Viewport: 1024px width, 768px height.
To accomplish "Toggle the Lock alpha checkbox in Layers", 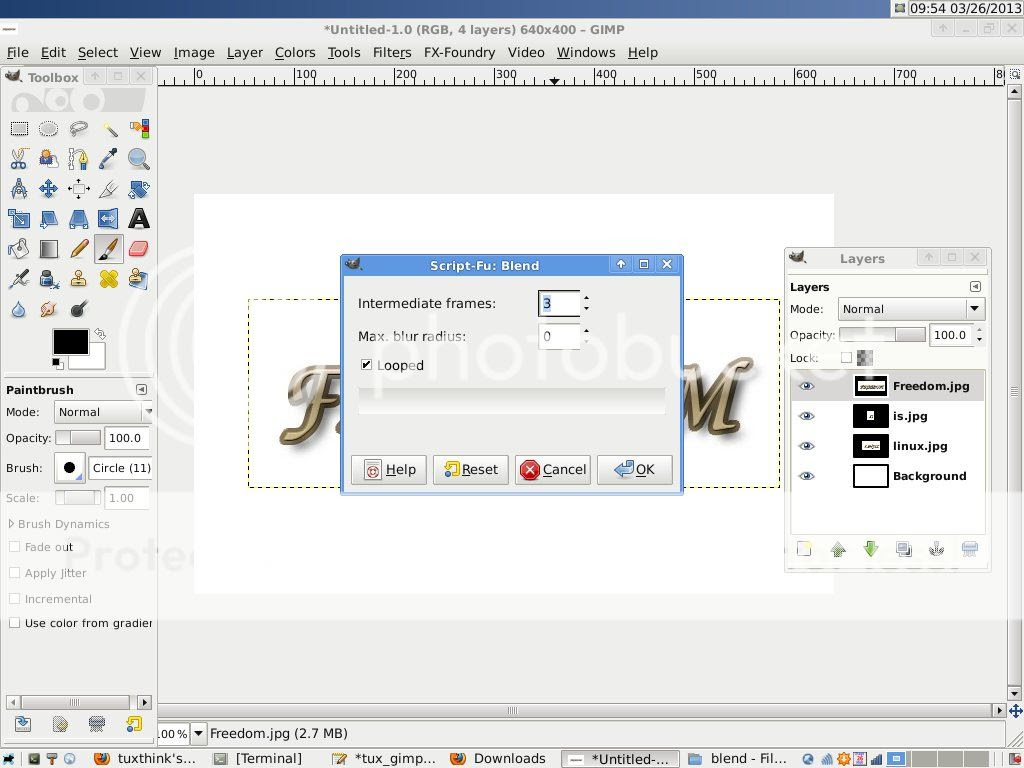I will click(x=846, y=358).
